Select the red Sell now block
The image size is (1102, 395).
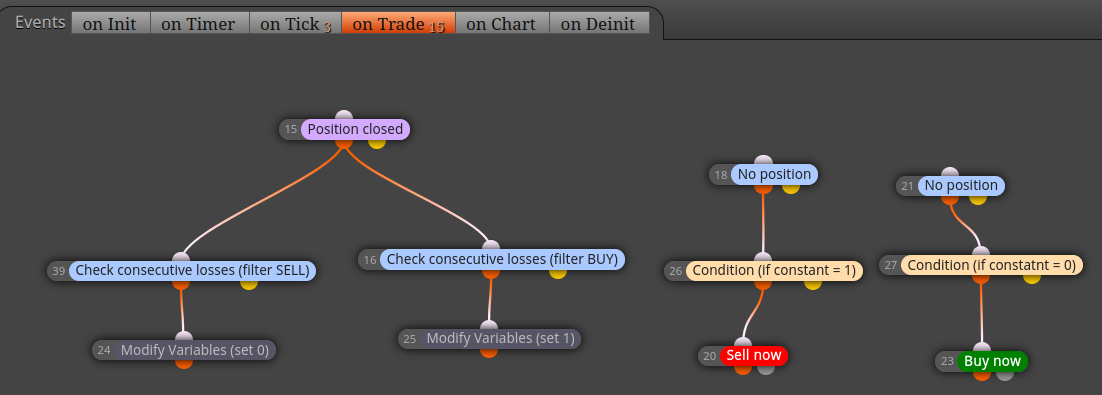(x=753, y=356)
